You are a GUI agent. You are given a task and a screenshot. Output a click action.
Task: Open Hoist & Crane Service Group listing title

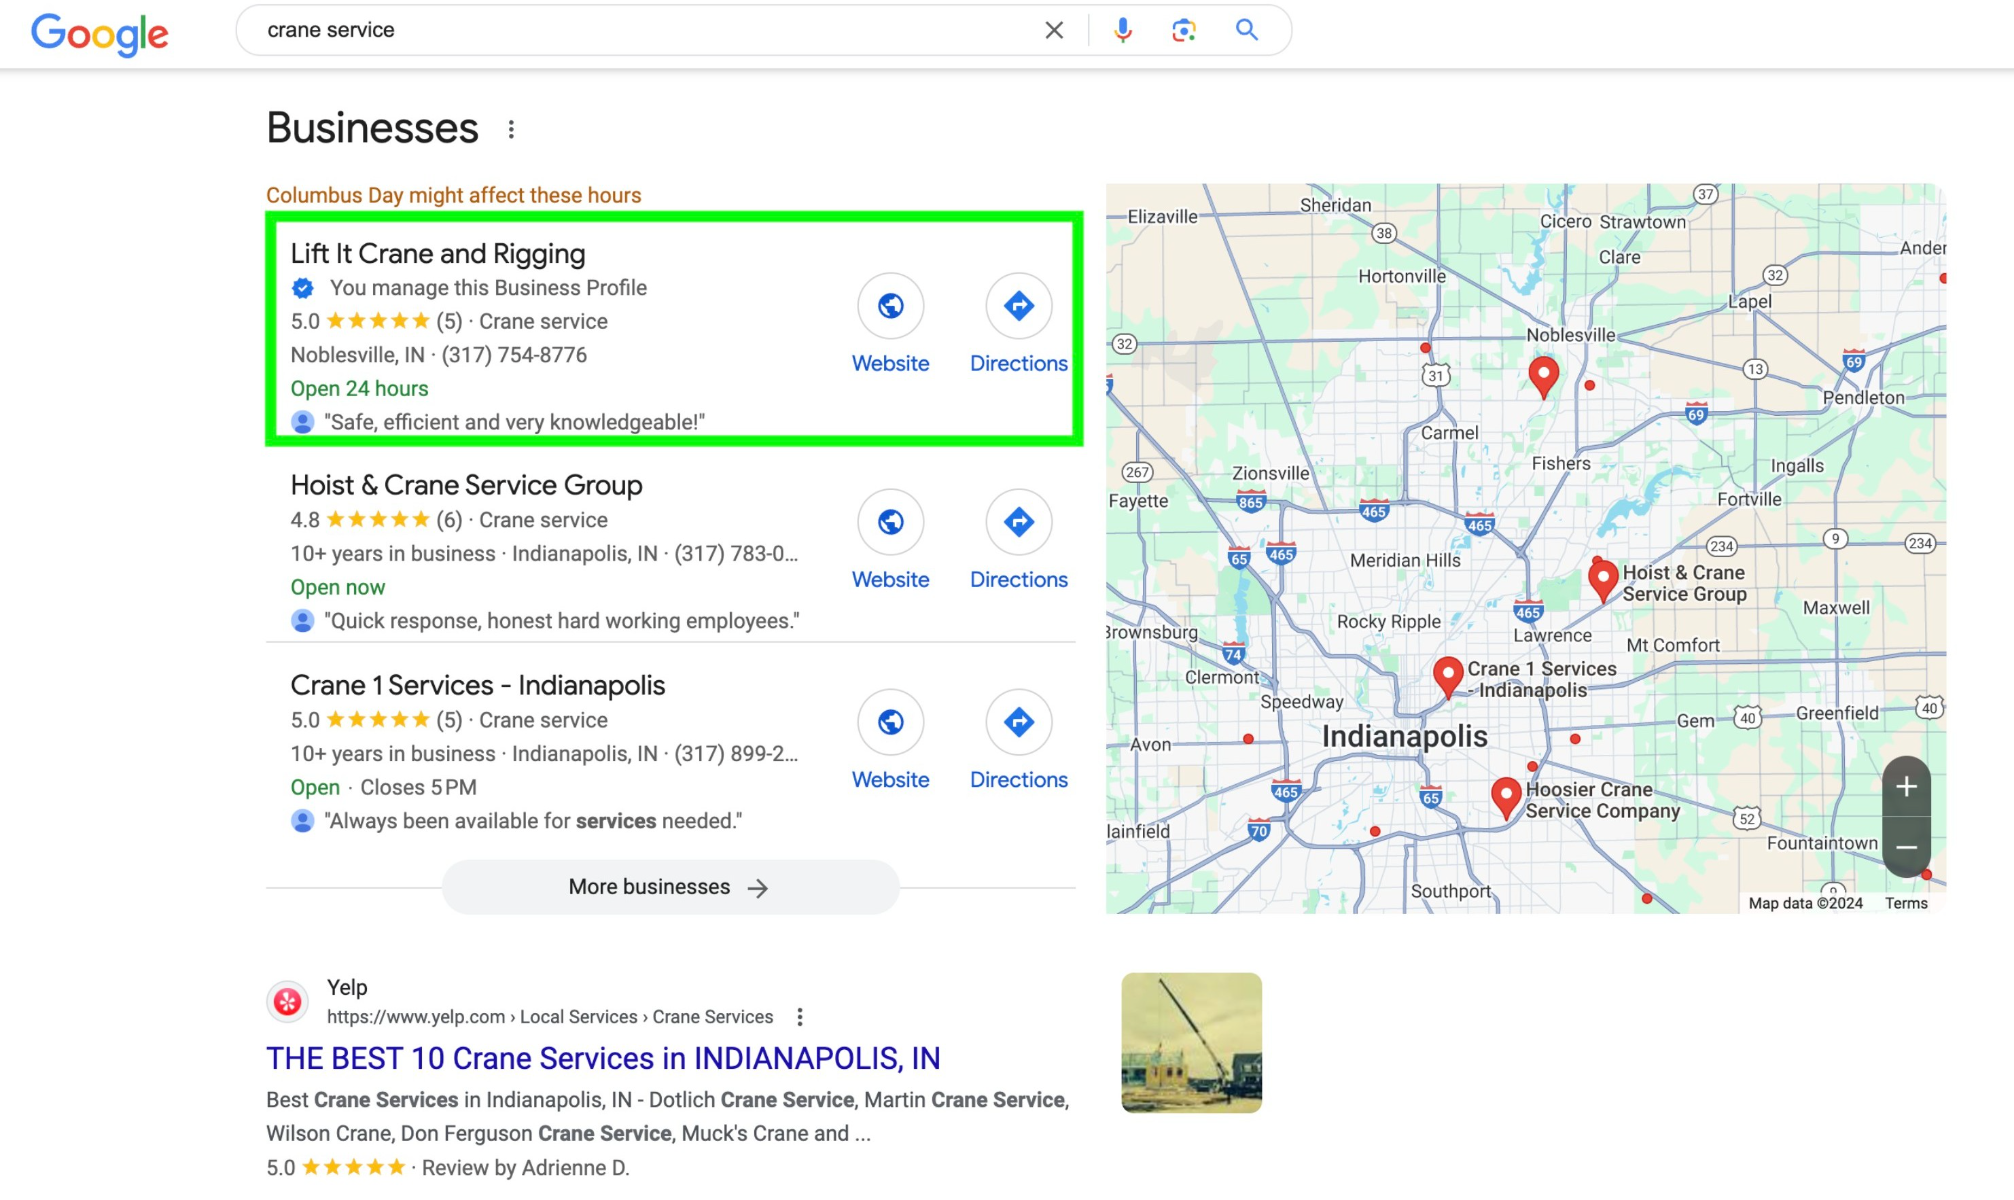click(466, 485)
